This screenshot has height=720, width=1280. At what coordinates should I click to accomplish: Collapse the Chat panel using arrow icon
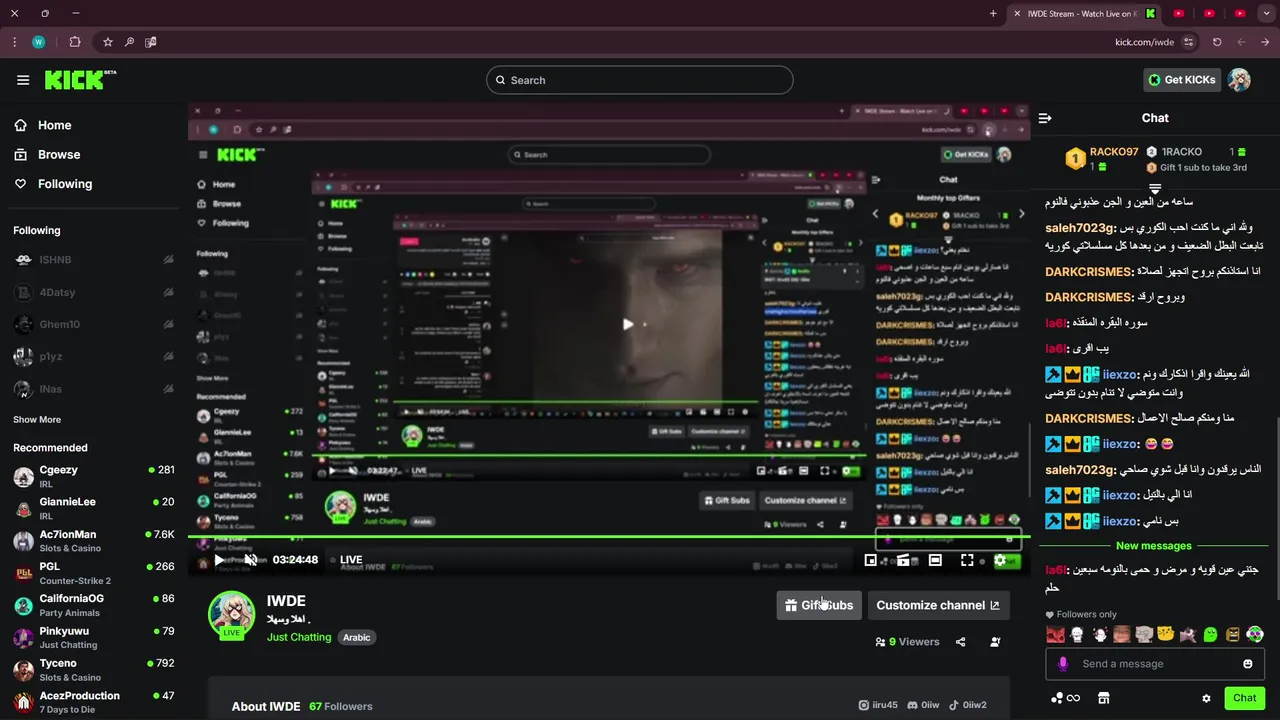(x=1045, y=118)
